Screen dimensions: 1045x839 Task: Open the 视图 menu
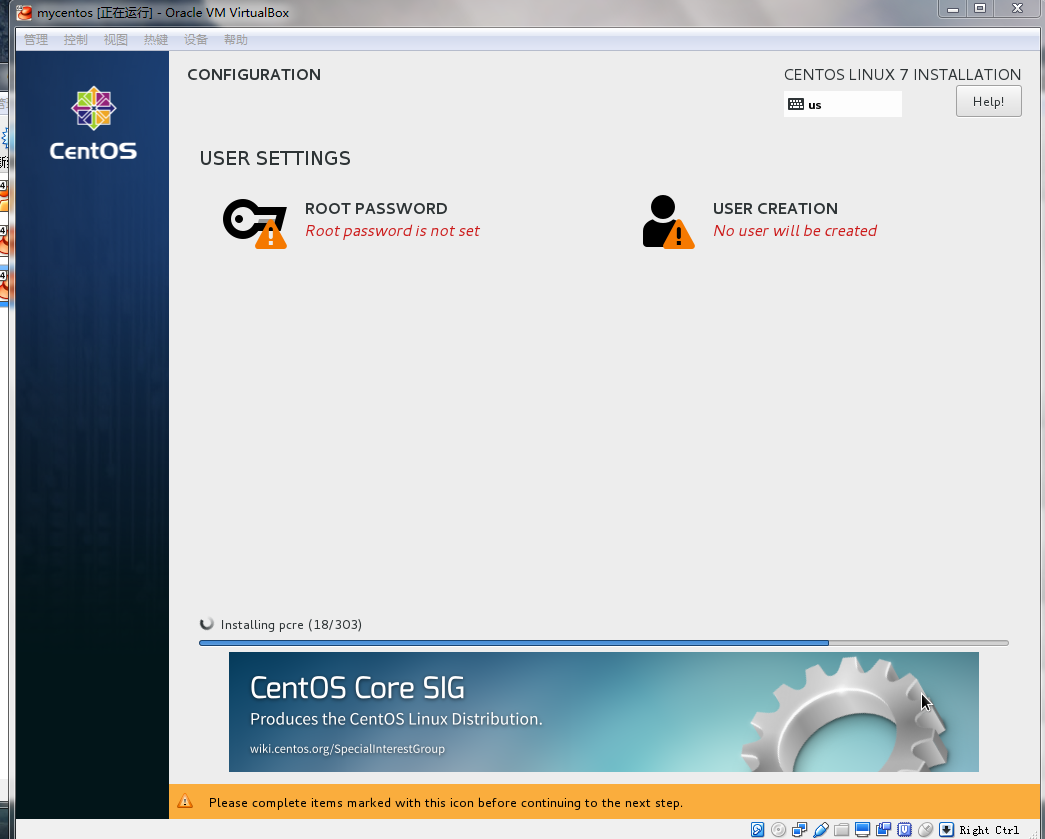115,40
